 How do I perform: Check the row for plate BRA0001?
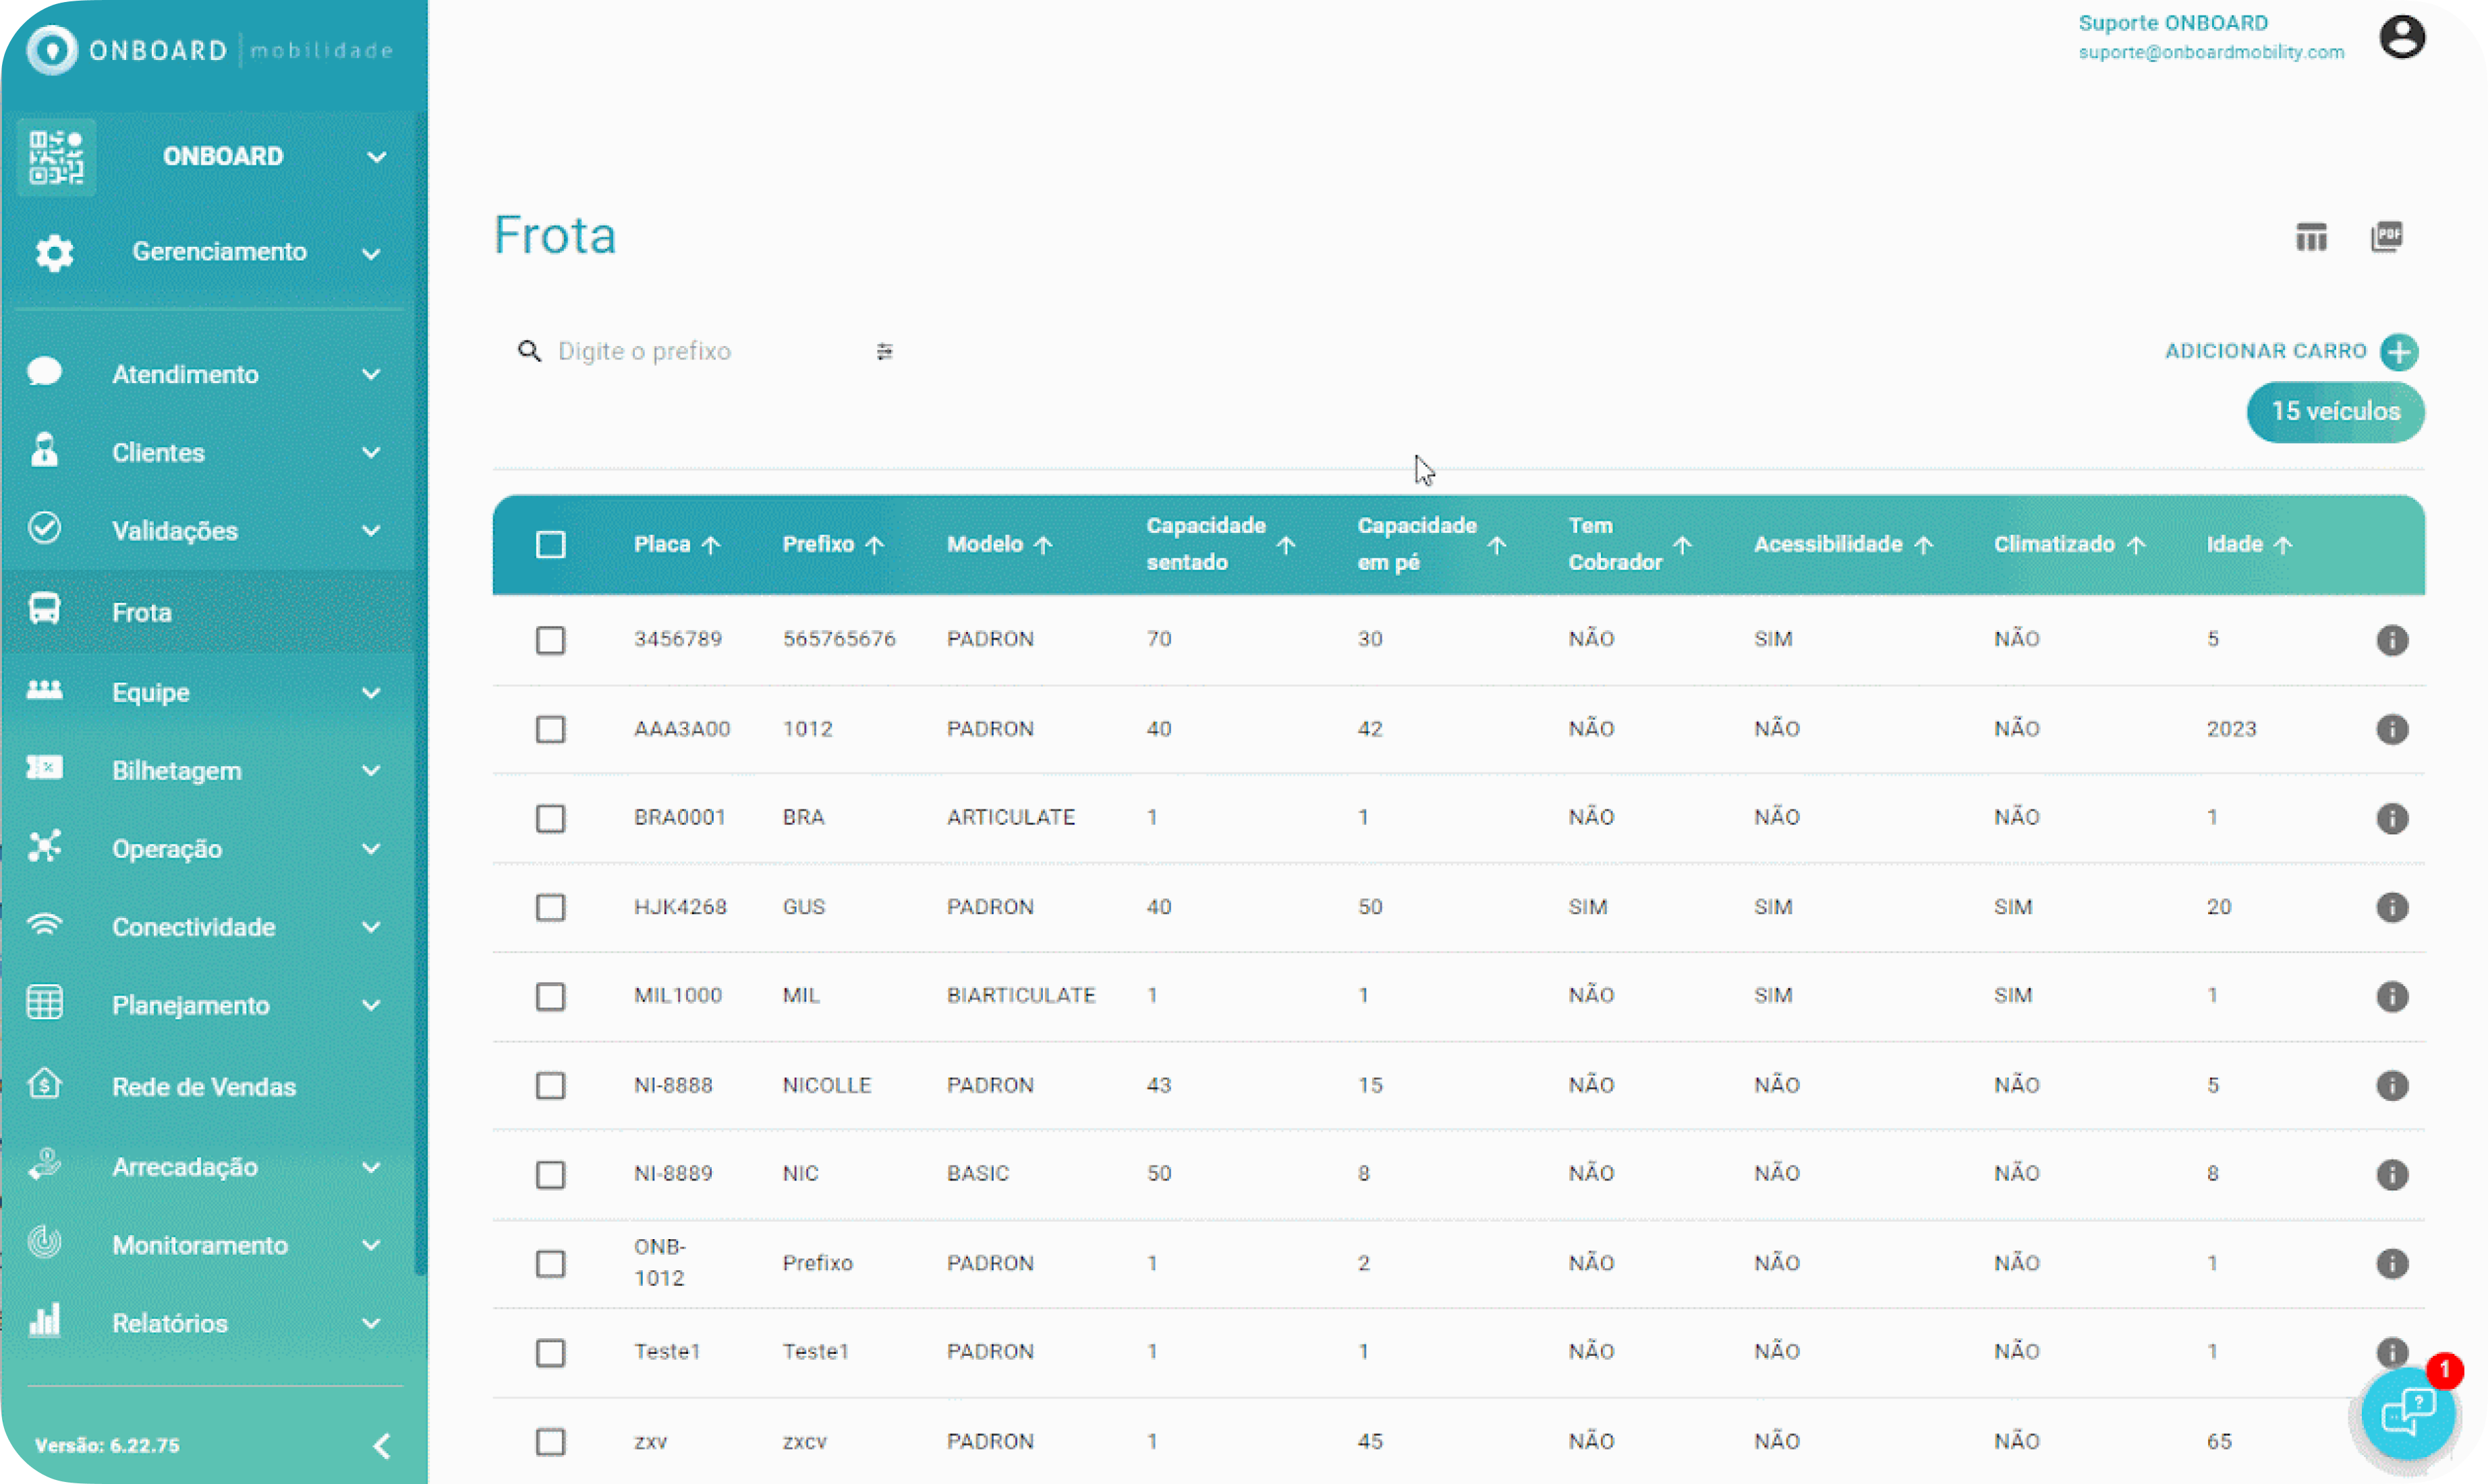coord(550,818)
